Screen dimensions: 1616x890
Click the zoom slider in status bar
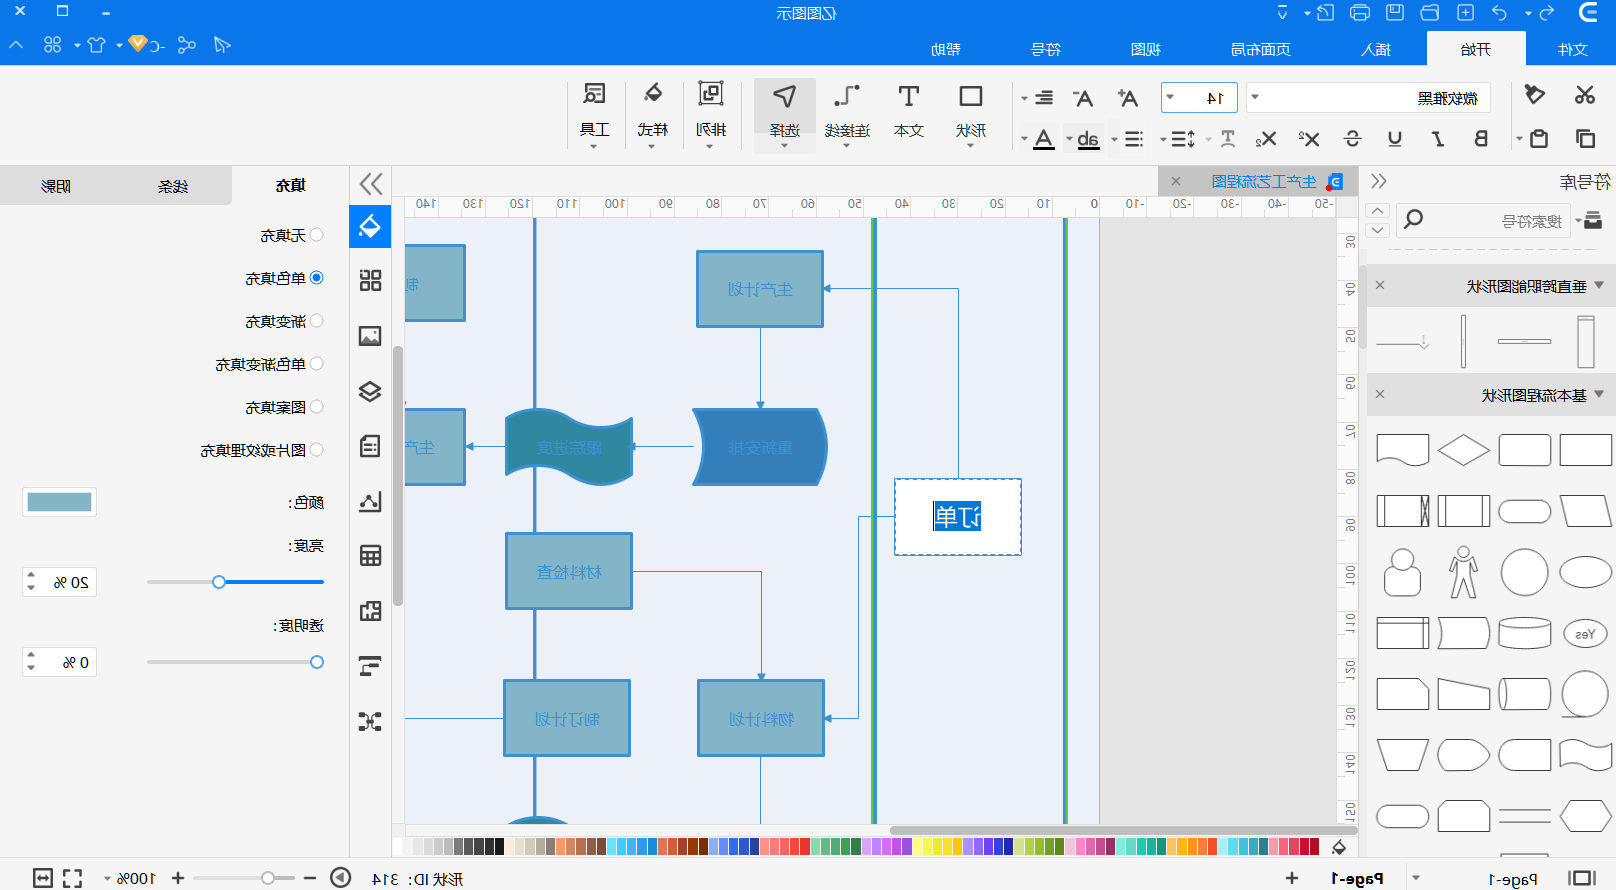[x=268, y=878]
